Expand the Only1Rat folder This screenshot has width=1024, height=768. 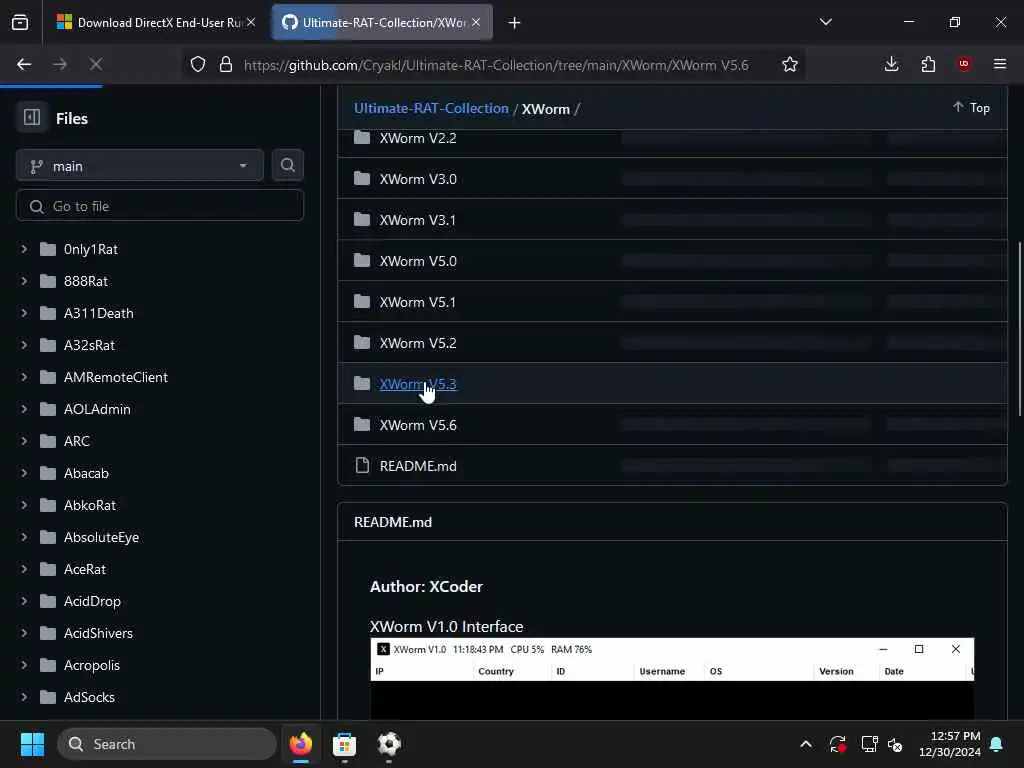pyautogui.click(x=24, y=249)
